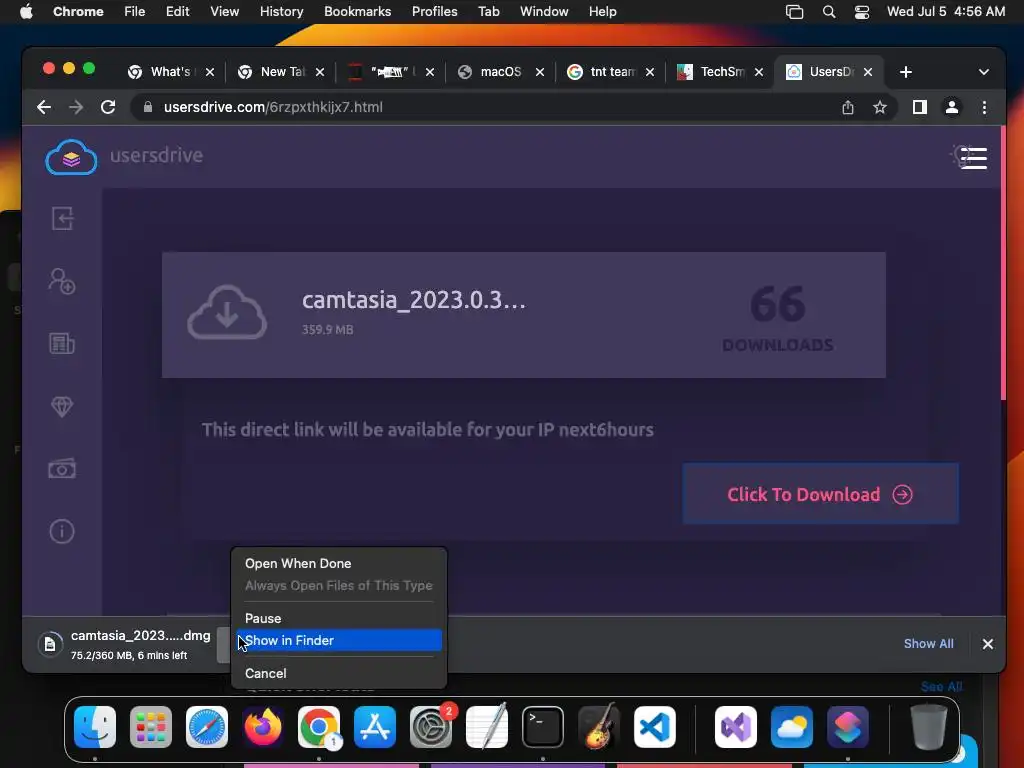Click the login arrow sidebar icon
Image resolution: width=1024 pixels, height=768 pixels.
coord(62,219)
